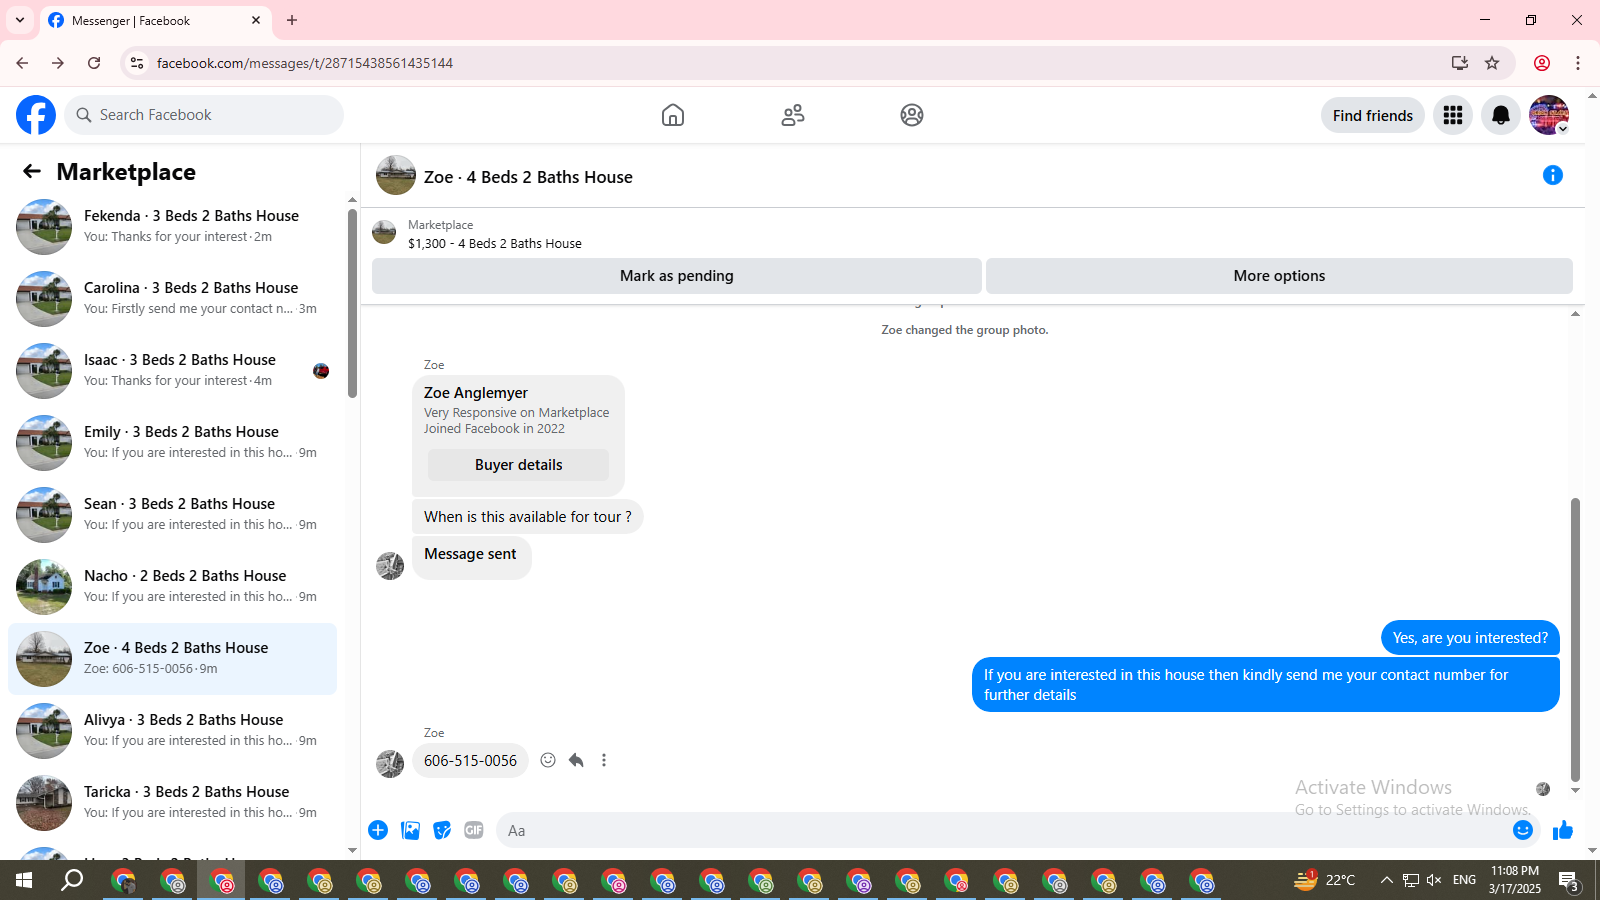Image resolution: width=1600 pixels, height=900 pixels.
Task: Send a thumbs-up like
Action: pos(1563,830)
